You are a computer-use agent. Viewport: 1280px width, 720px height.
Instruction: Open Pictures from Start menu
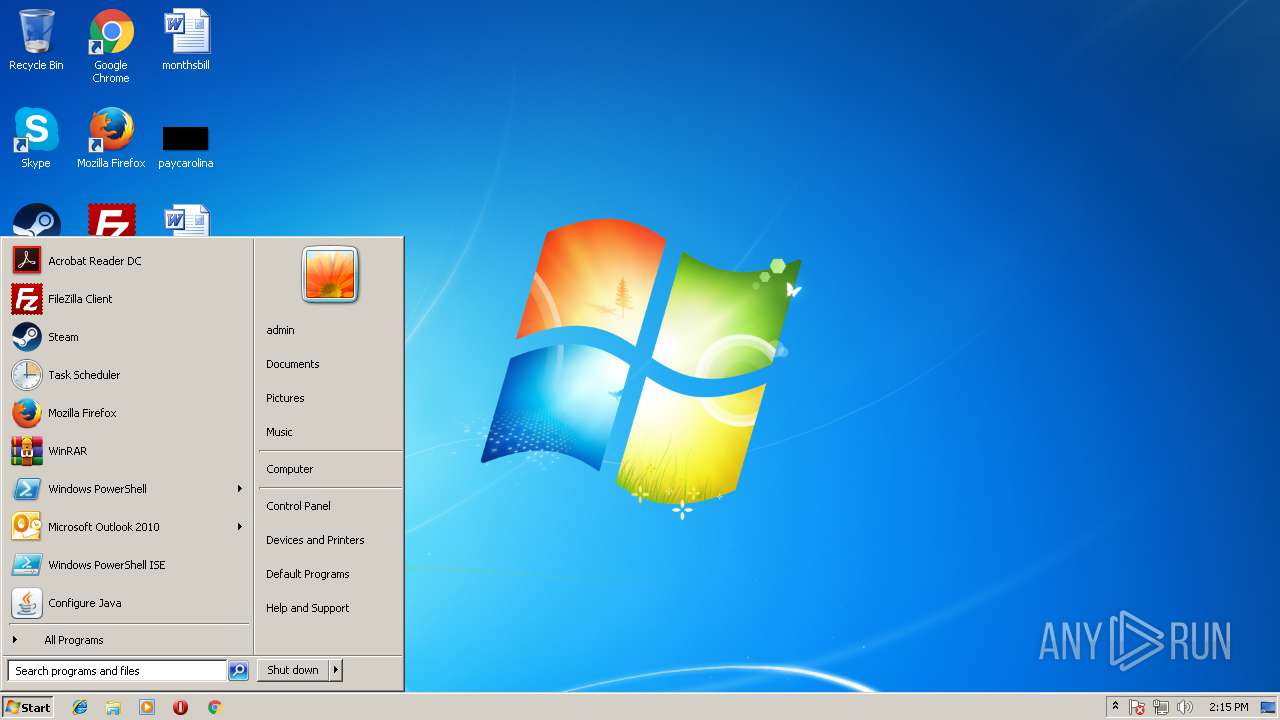tap(330, 398)
